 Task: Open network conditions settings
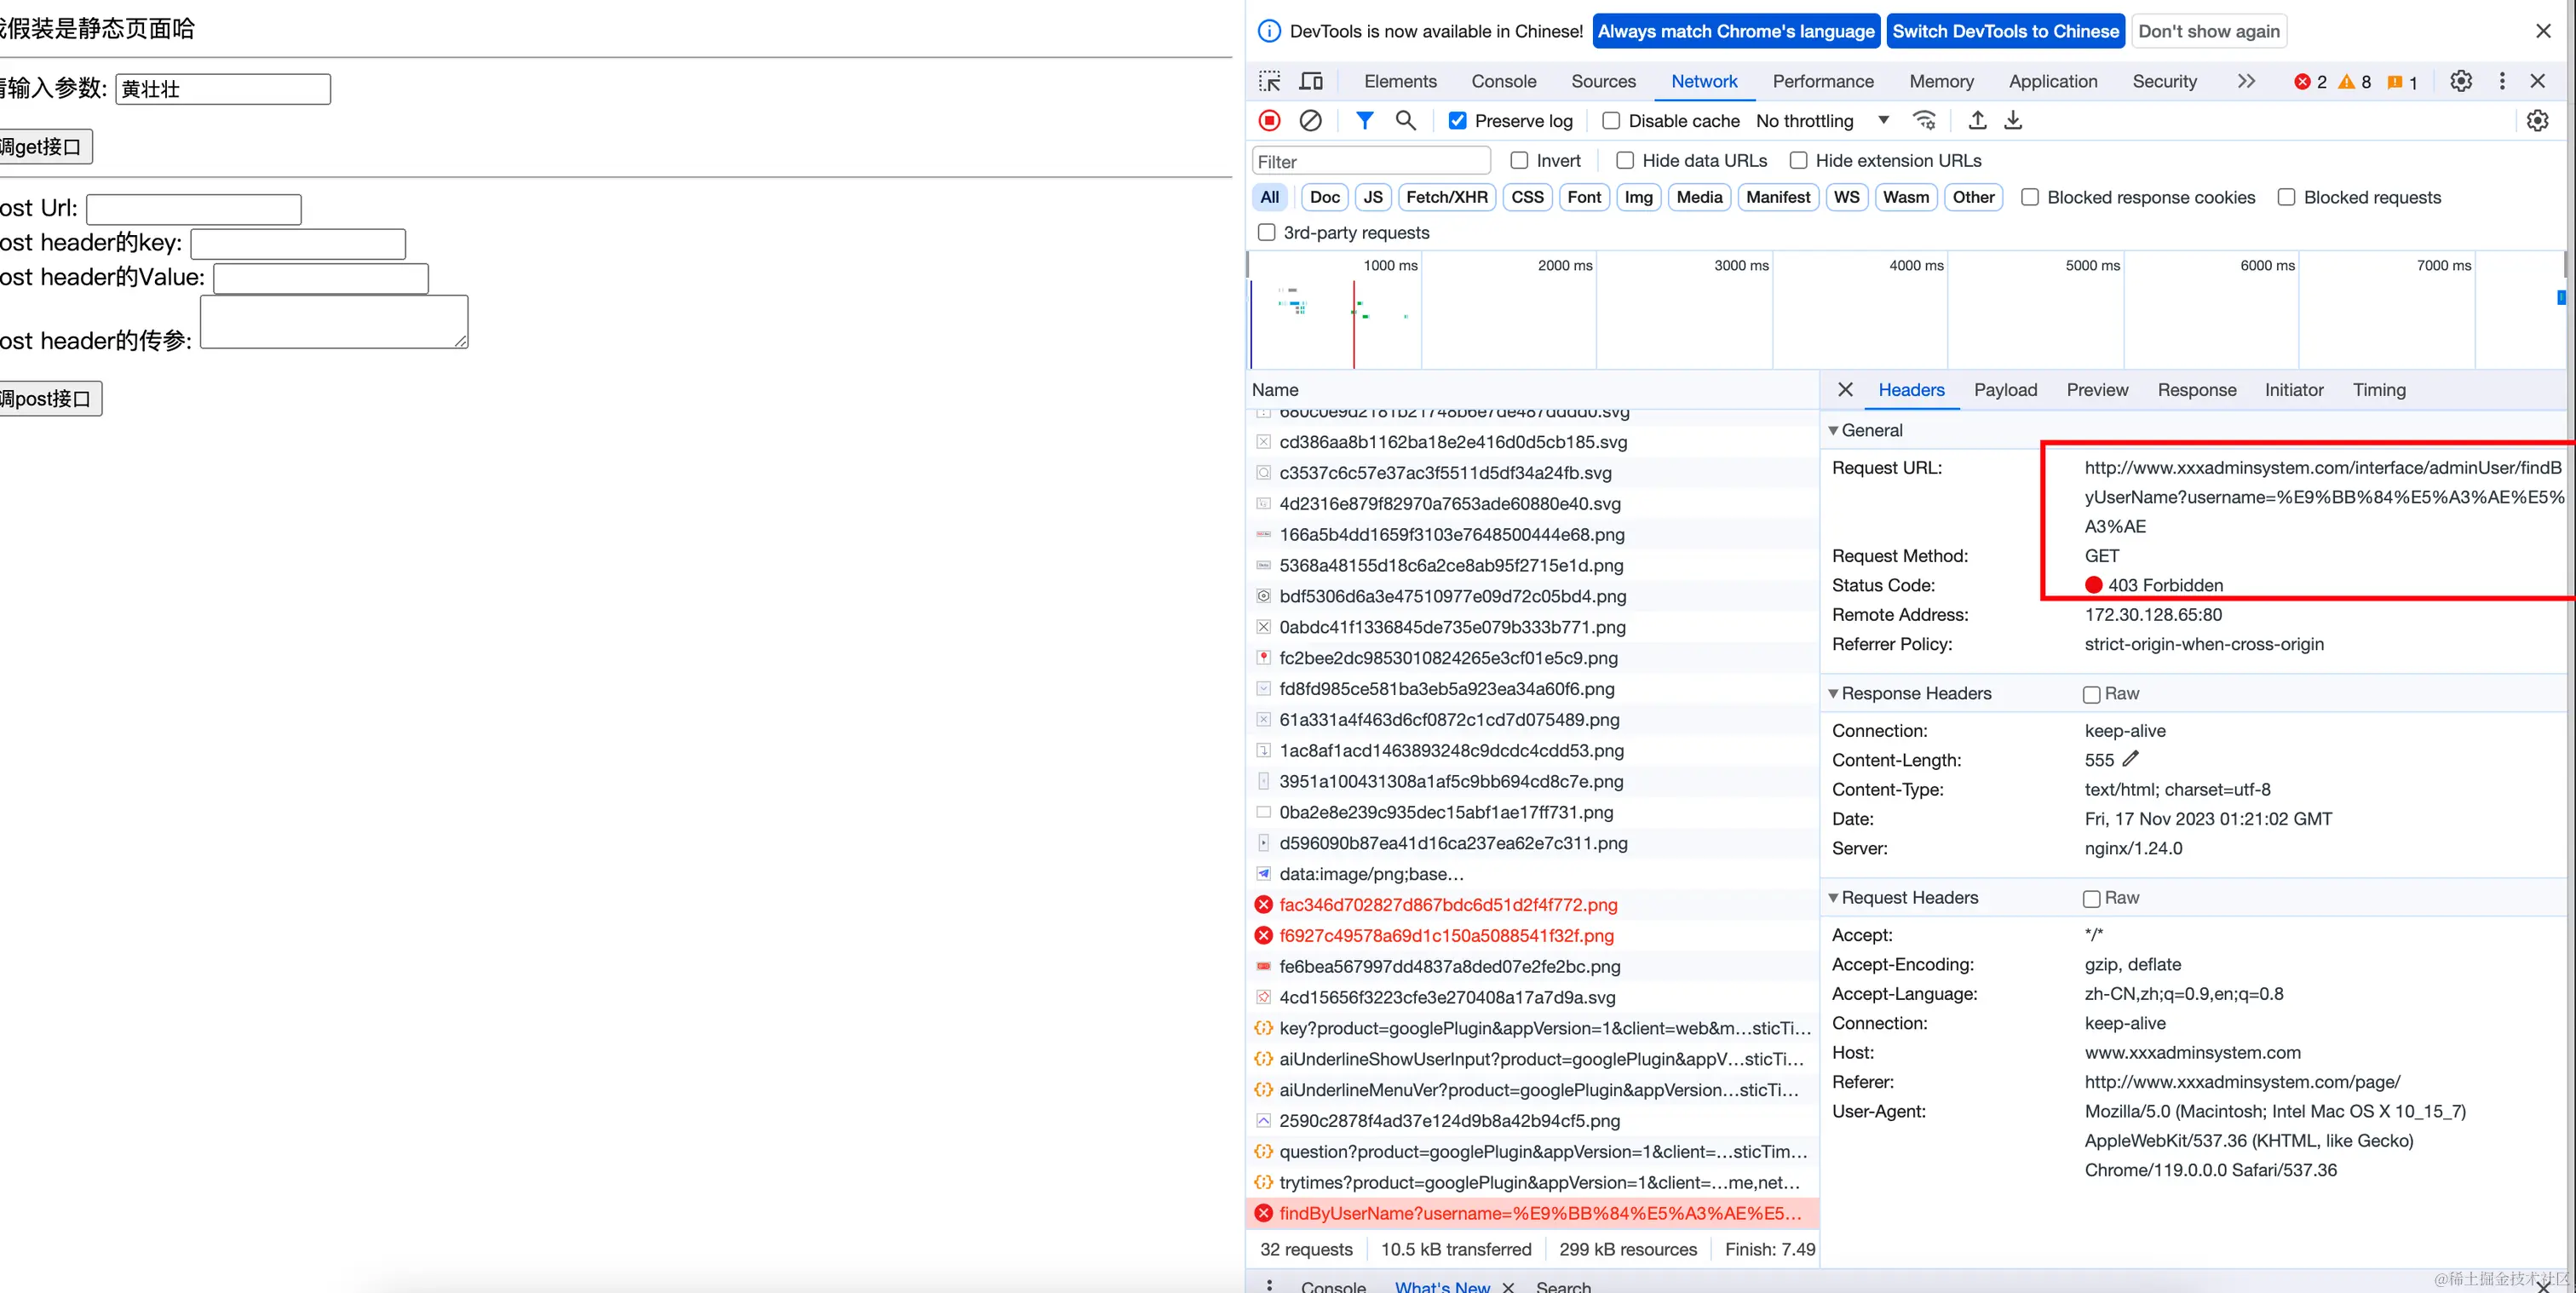1925,120
